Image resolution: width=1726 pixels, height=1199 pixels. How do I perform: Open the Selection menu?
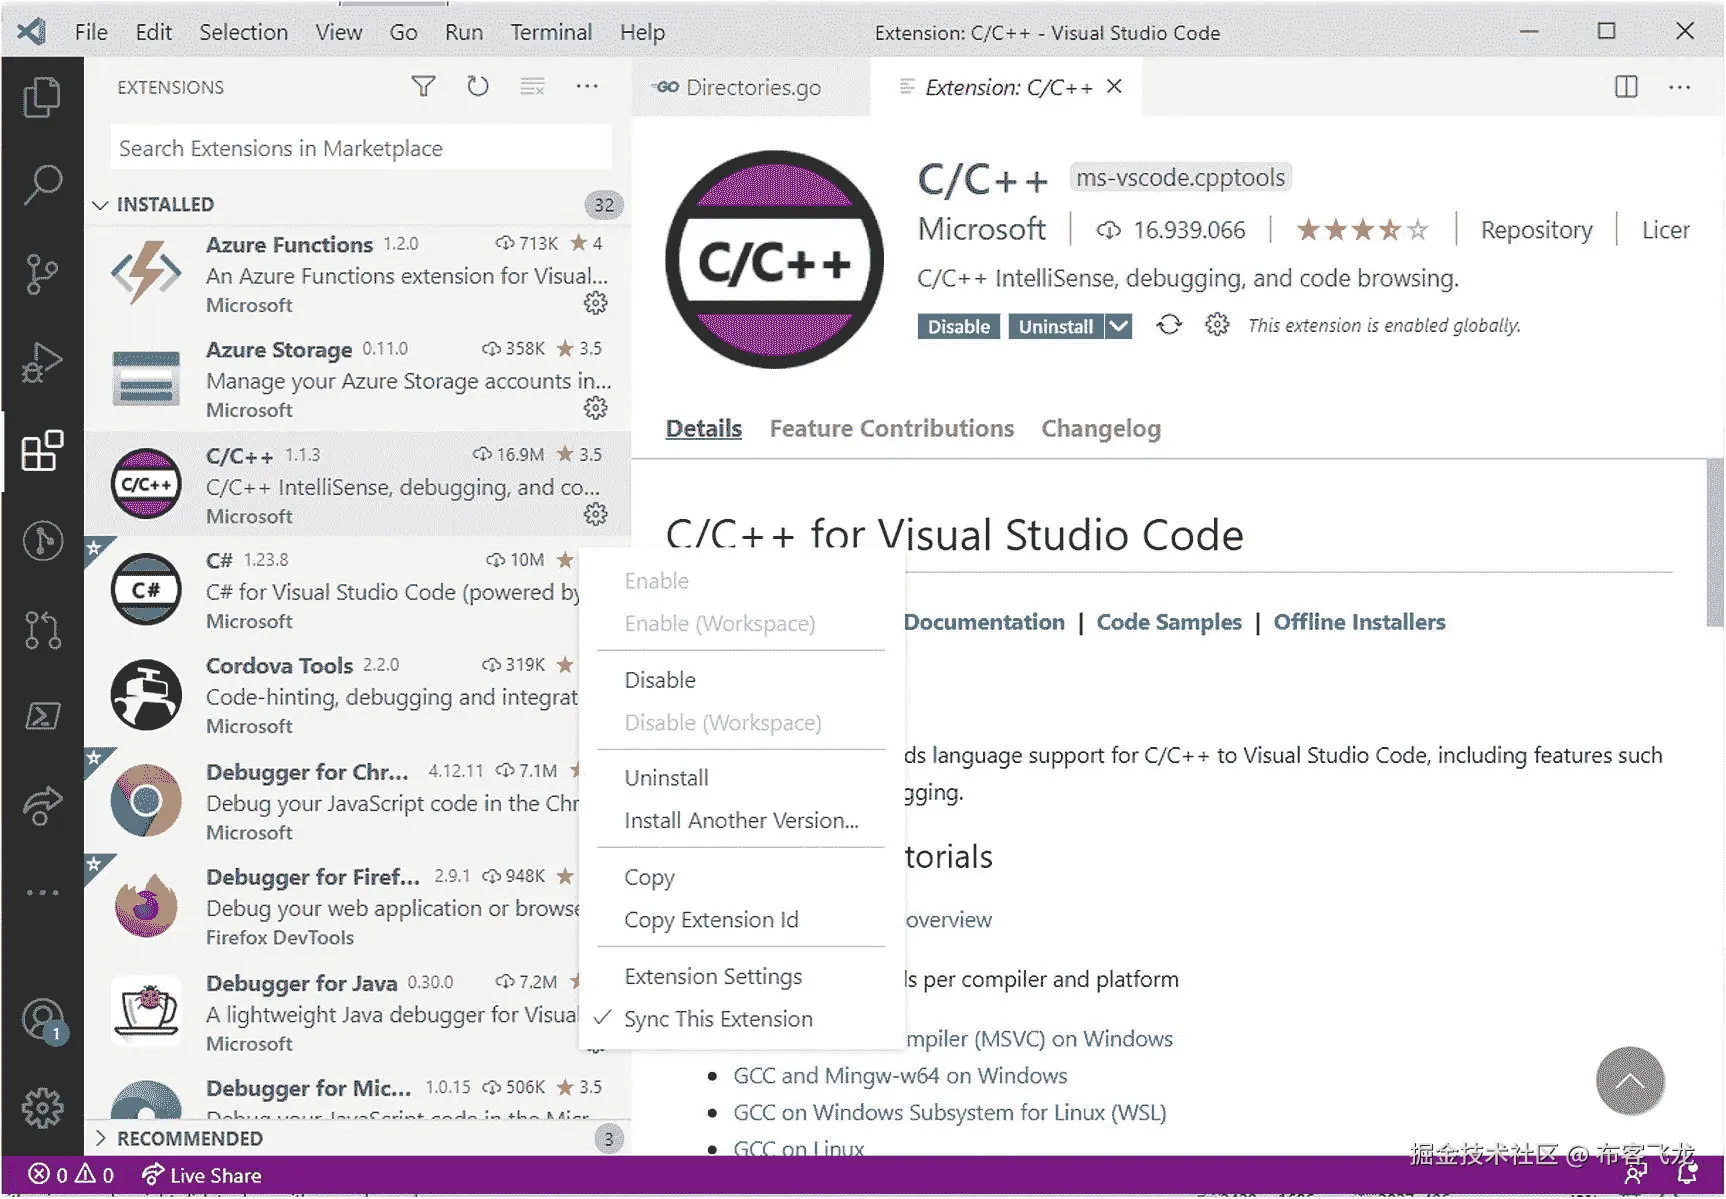pos(243,32)
